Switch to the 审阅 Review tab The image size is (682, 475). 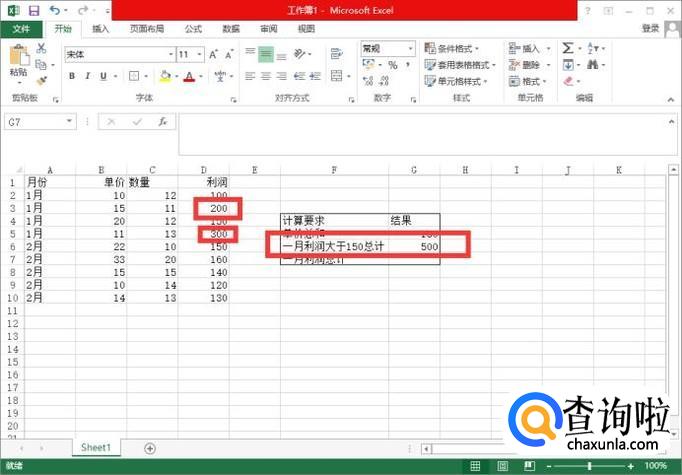tap(268, 29)
